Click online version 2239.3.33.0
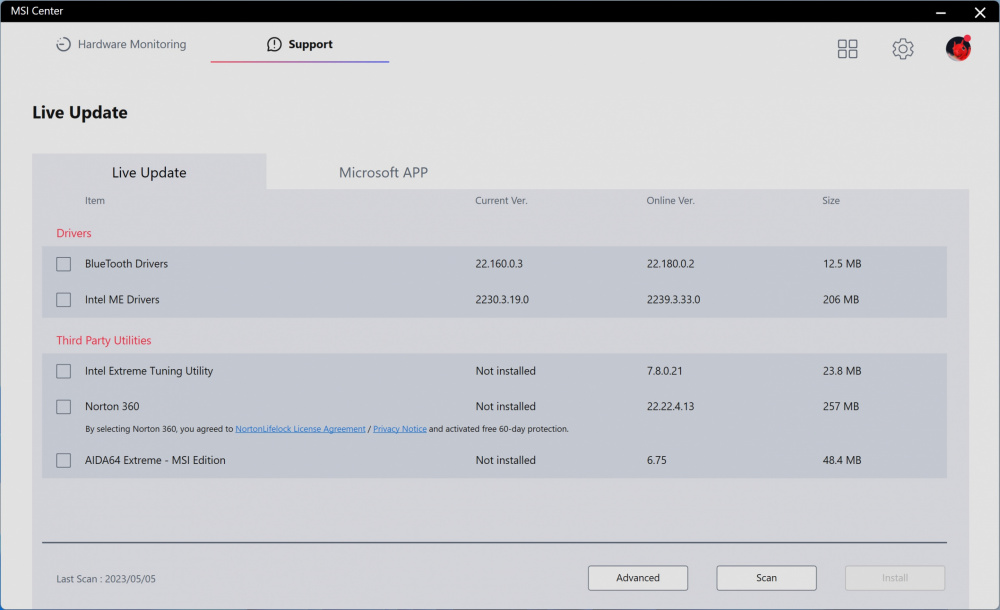The height and width of the screenshot is (610, 1000). [673, 300]
